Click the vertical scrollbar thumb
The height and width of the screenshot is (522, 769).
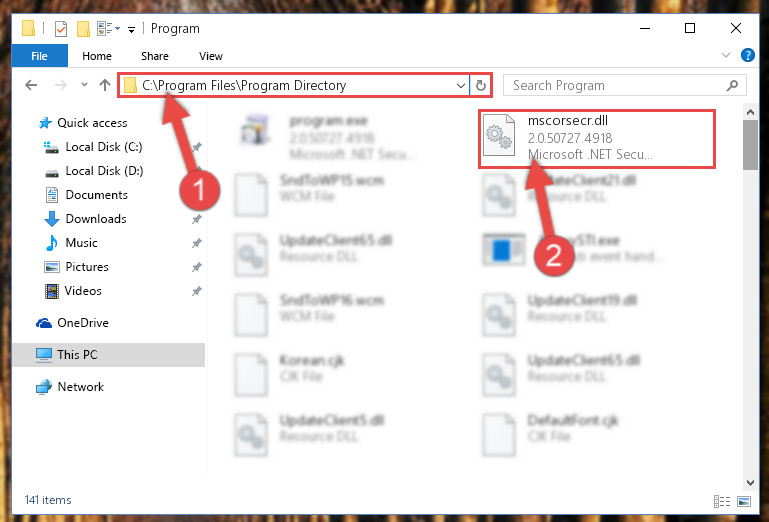point(750,145)
